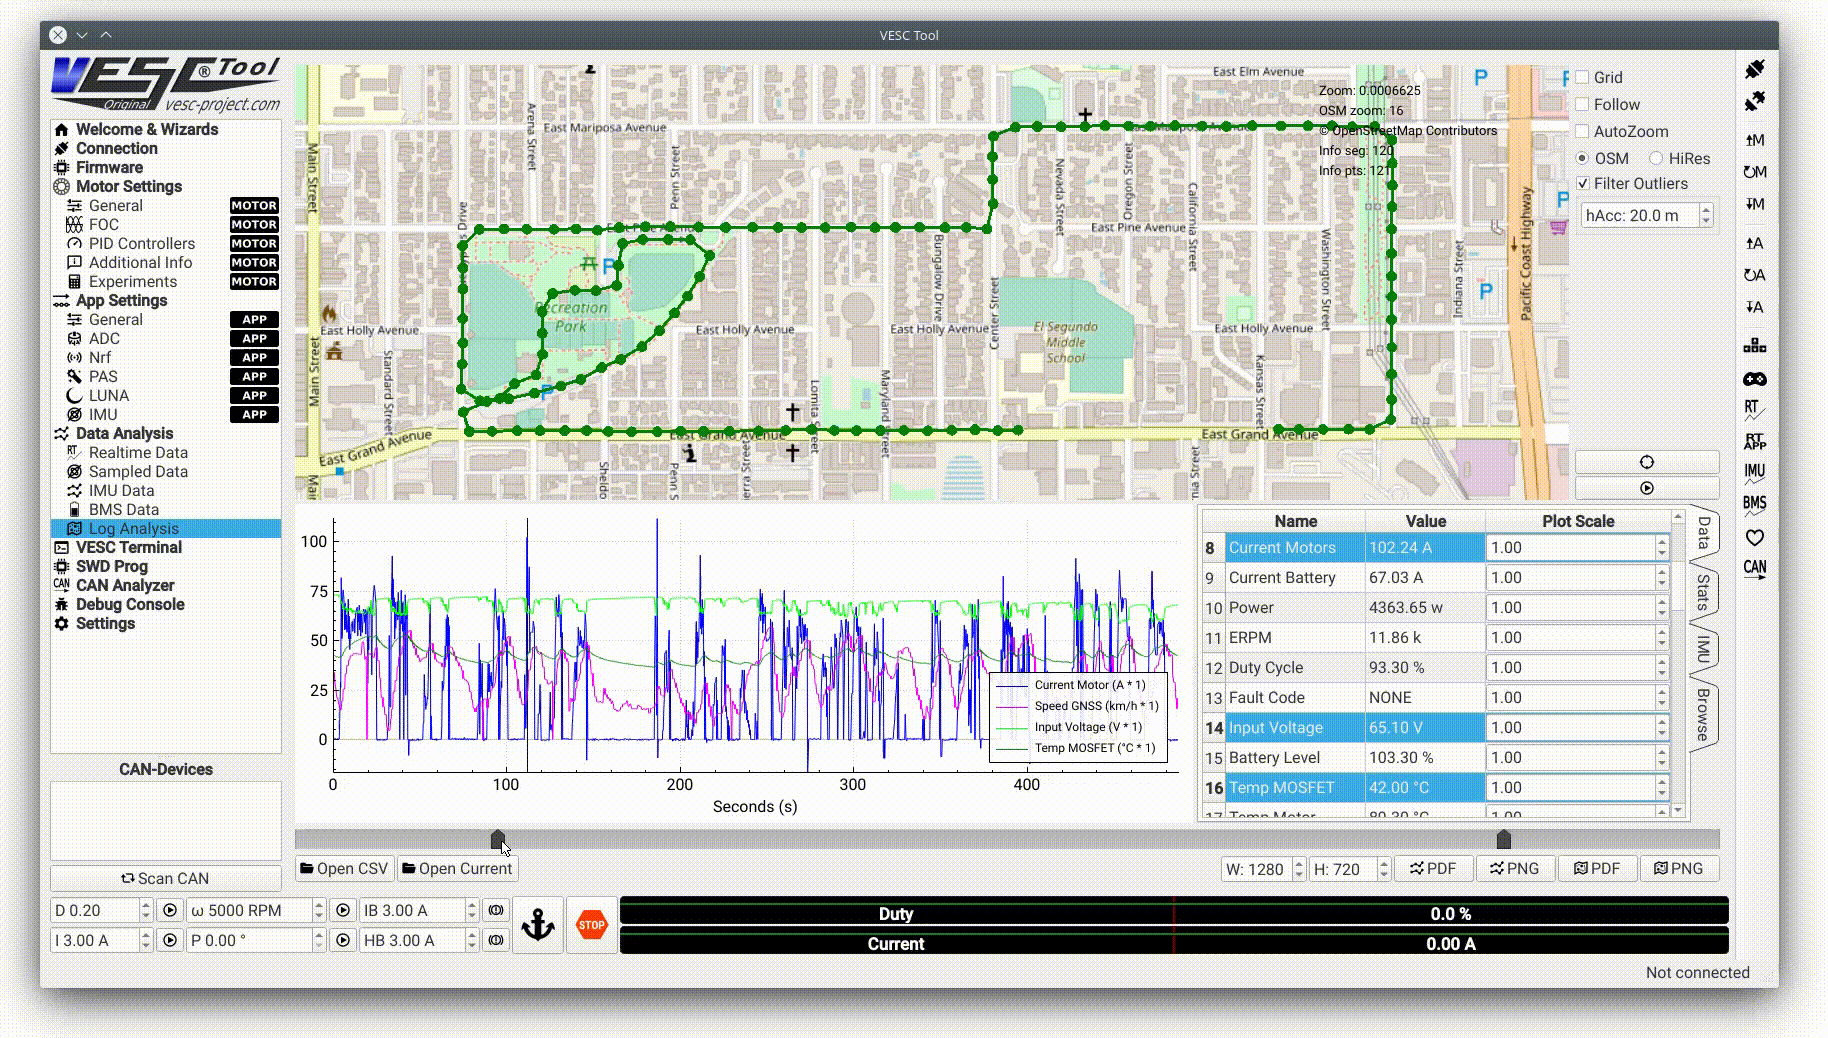Click the connect plug icon at top right
Screen dimensions: 1828x1038
coord(1754,69)
